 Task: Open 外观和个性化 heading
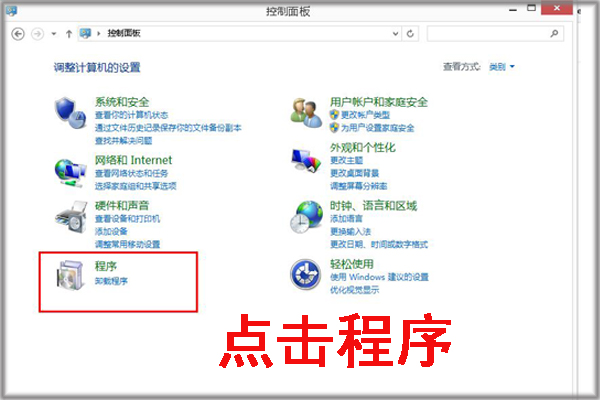pos(363,148)
